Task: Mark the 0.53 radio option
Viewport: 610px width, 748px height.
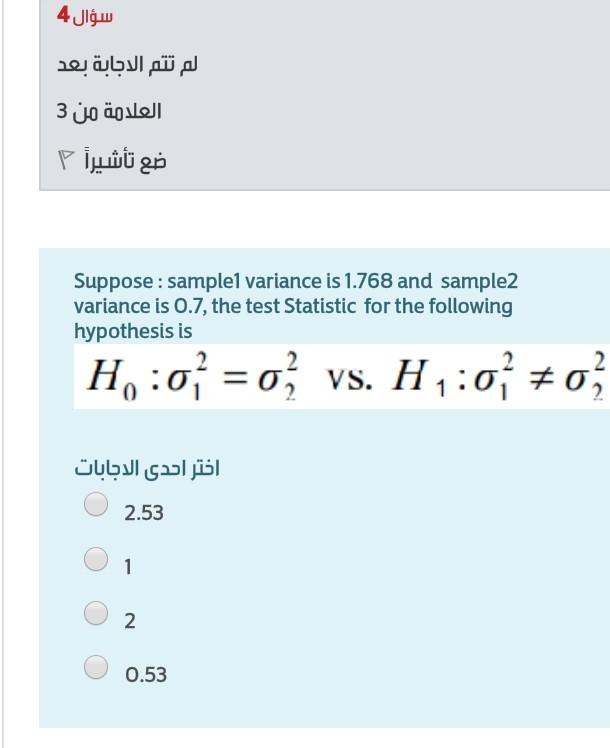Action: click(x=96, y=667)
